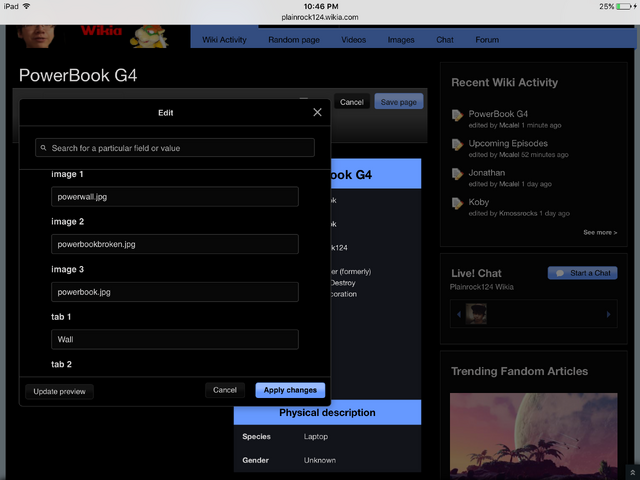Screen dimensions: 640x480
Task: Open Forum in navigation bar
Action: (x=487, y=40)
